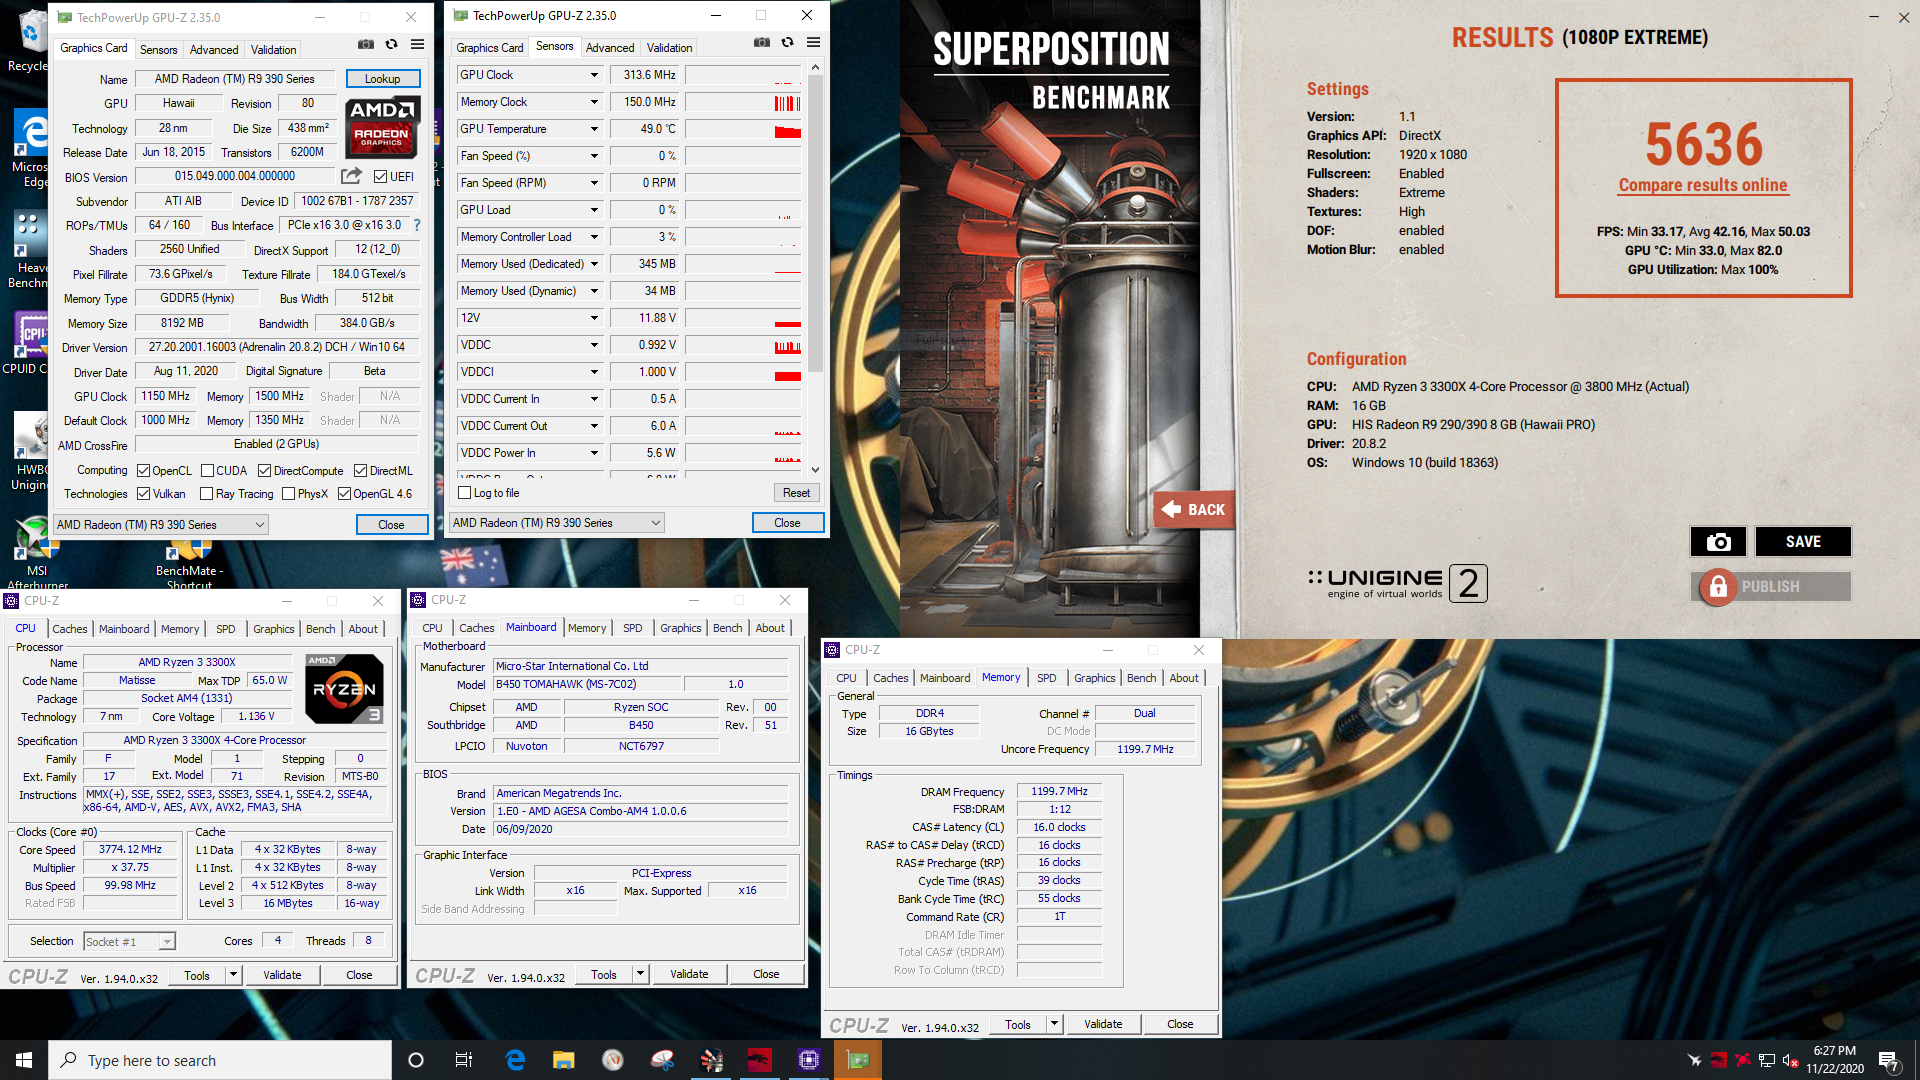Click BIOS export share icon in GPU-Z

[351, 176]
